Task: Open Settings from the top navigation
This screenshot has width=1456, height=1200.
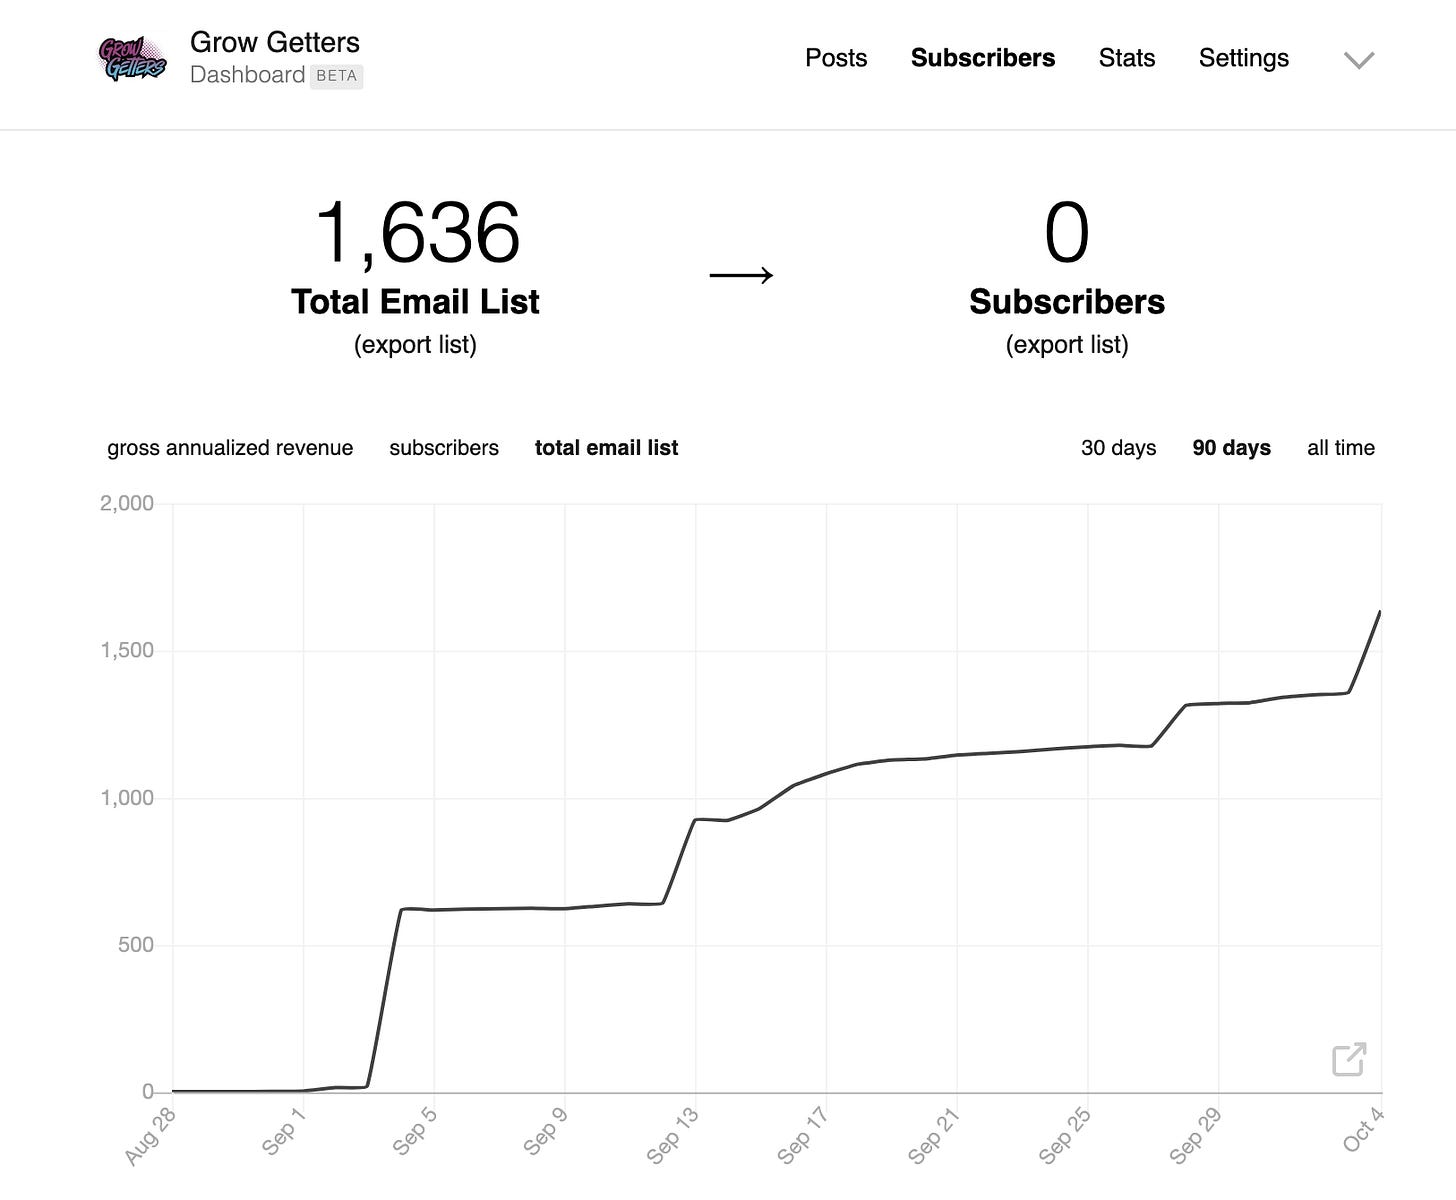Action: pyautogui.click(x=1243, y=58)
